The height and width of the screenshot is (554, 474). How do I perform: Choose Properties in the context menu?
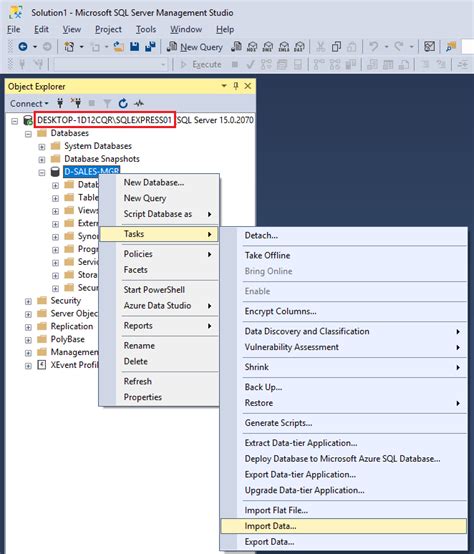tap(159, 397)
